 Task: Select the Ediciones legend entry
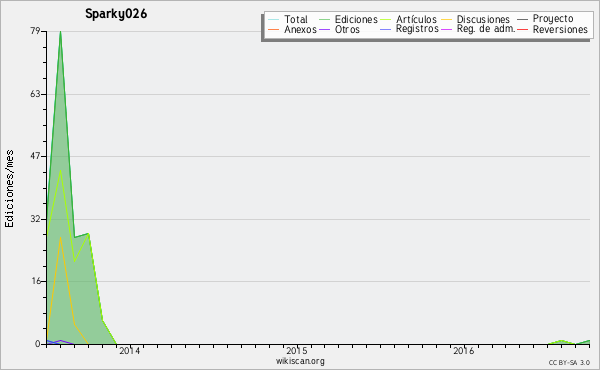coord(356,19)
